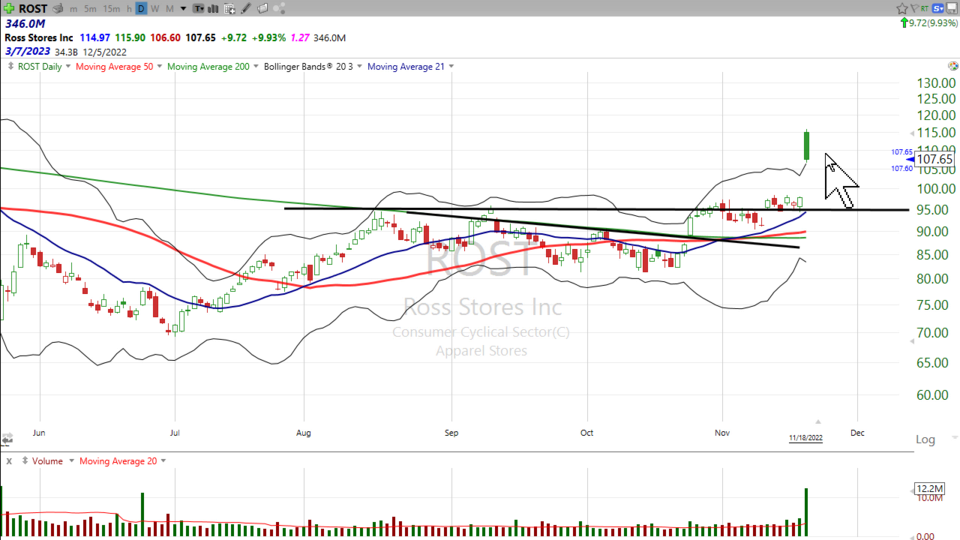Click the scroll chart back arrows icon

pyautogui.click(x=7, y=439)
